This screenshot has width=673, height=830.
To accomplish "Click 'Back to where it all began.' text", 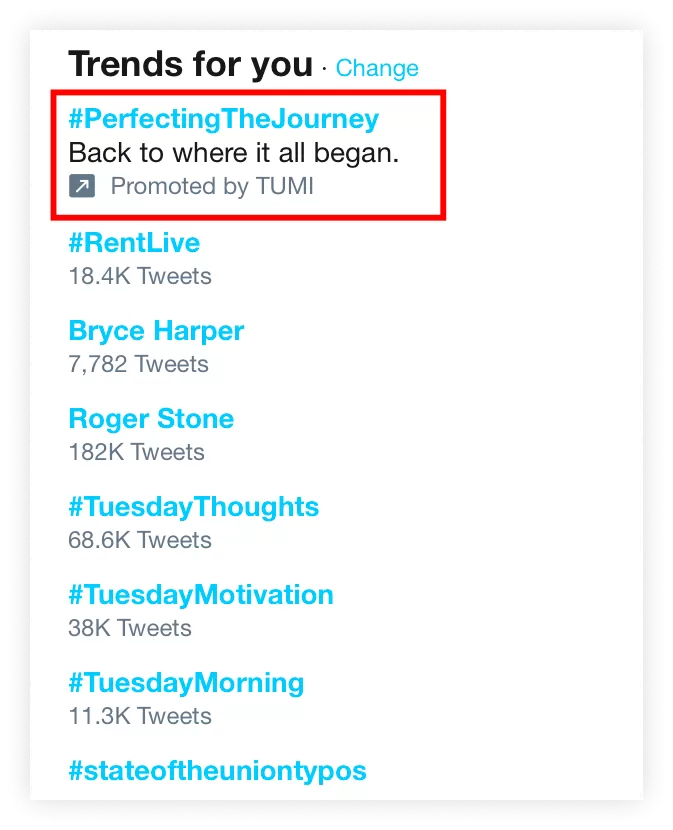I will (234, 153).
